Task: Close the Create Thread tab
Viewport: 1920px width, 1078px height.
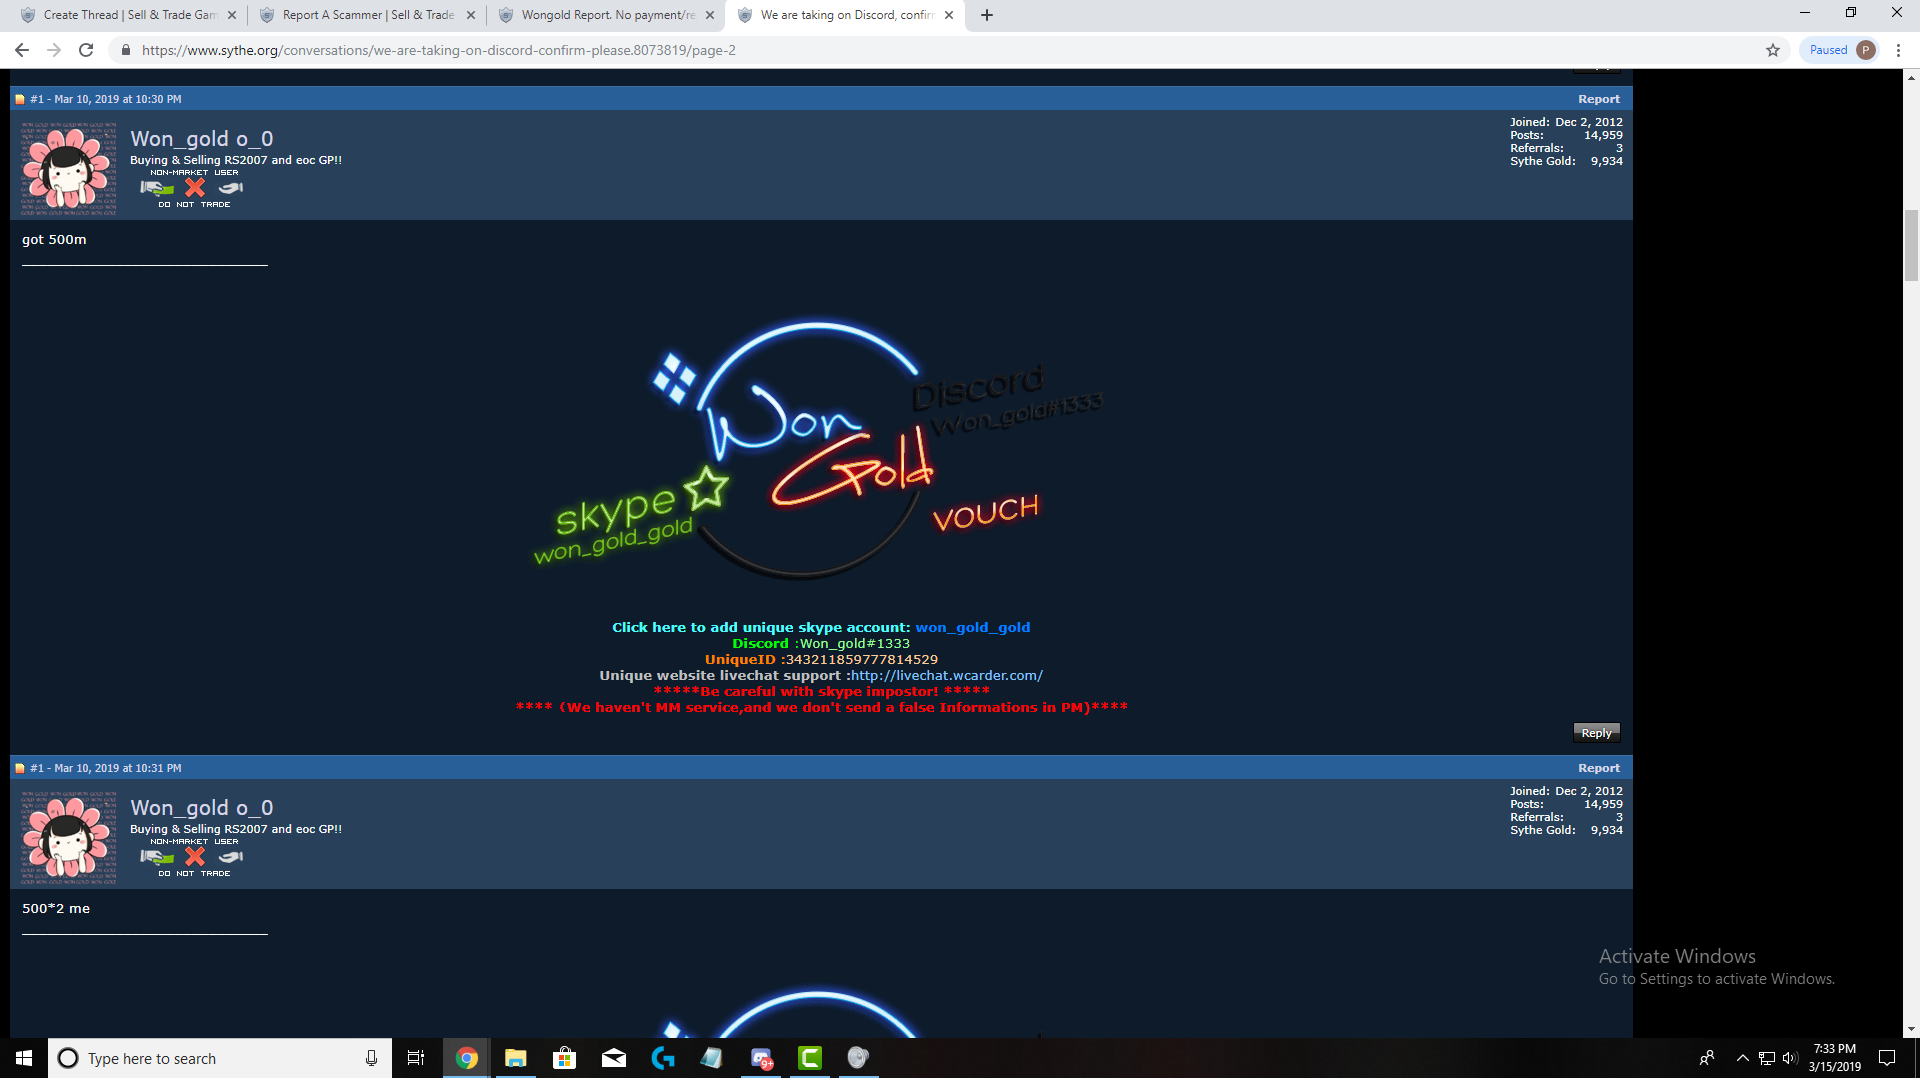Action: coord(232,15)
